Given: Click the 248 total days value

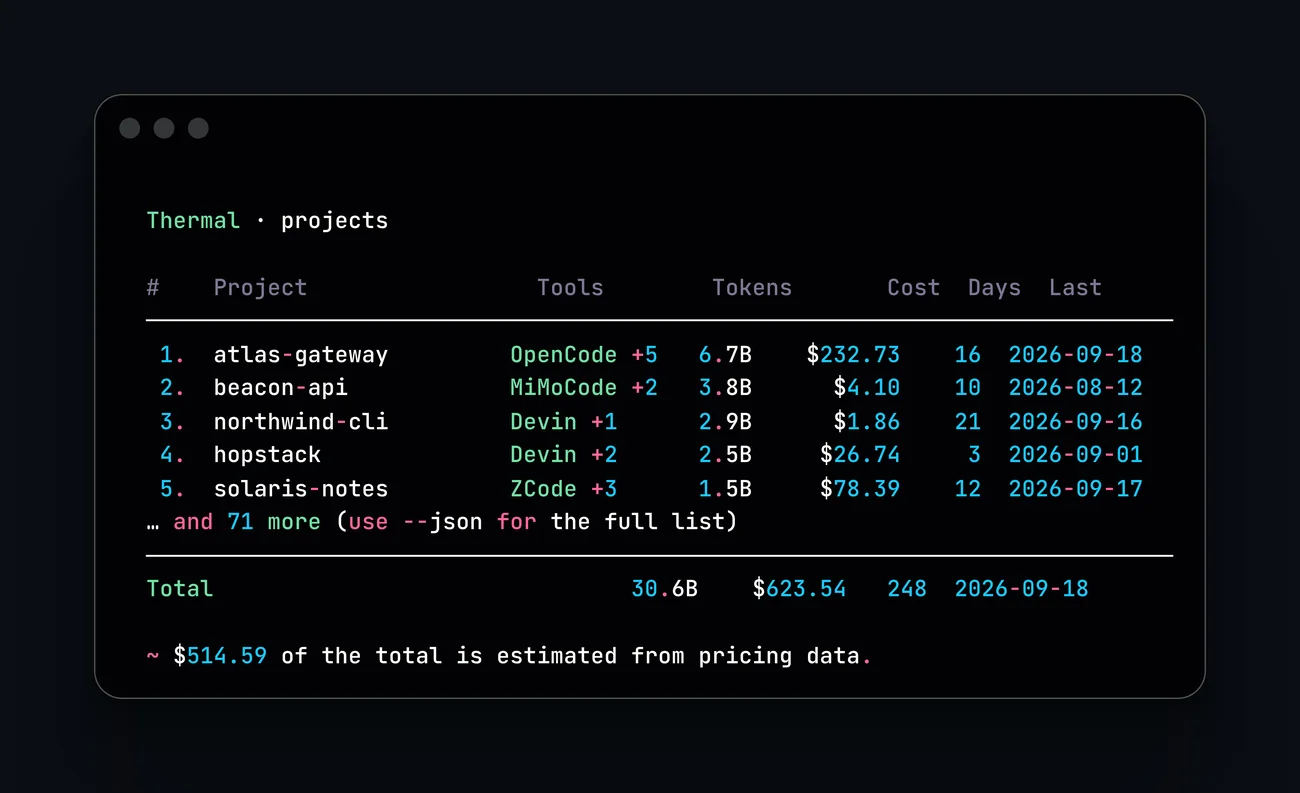Looking at the screenshot, I should click(x=907, y=589).
